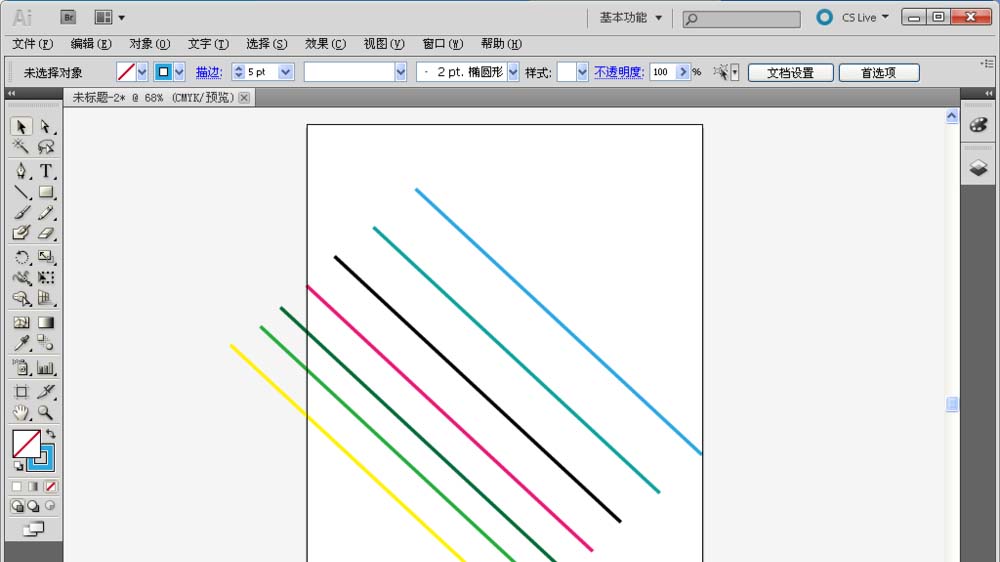Open the 文字(T) menu

[208, 44]
